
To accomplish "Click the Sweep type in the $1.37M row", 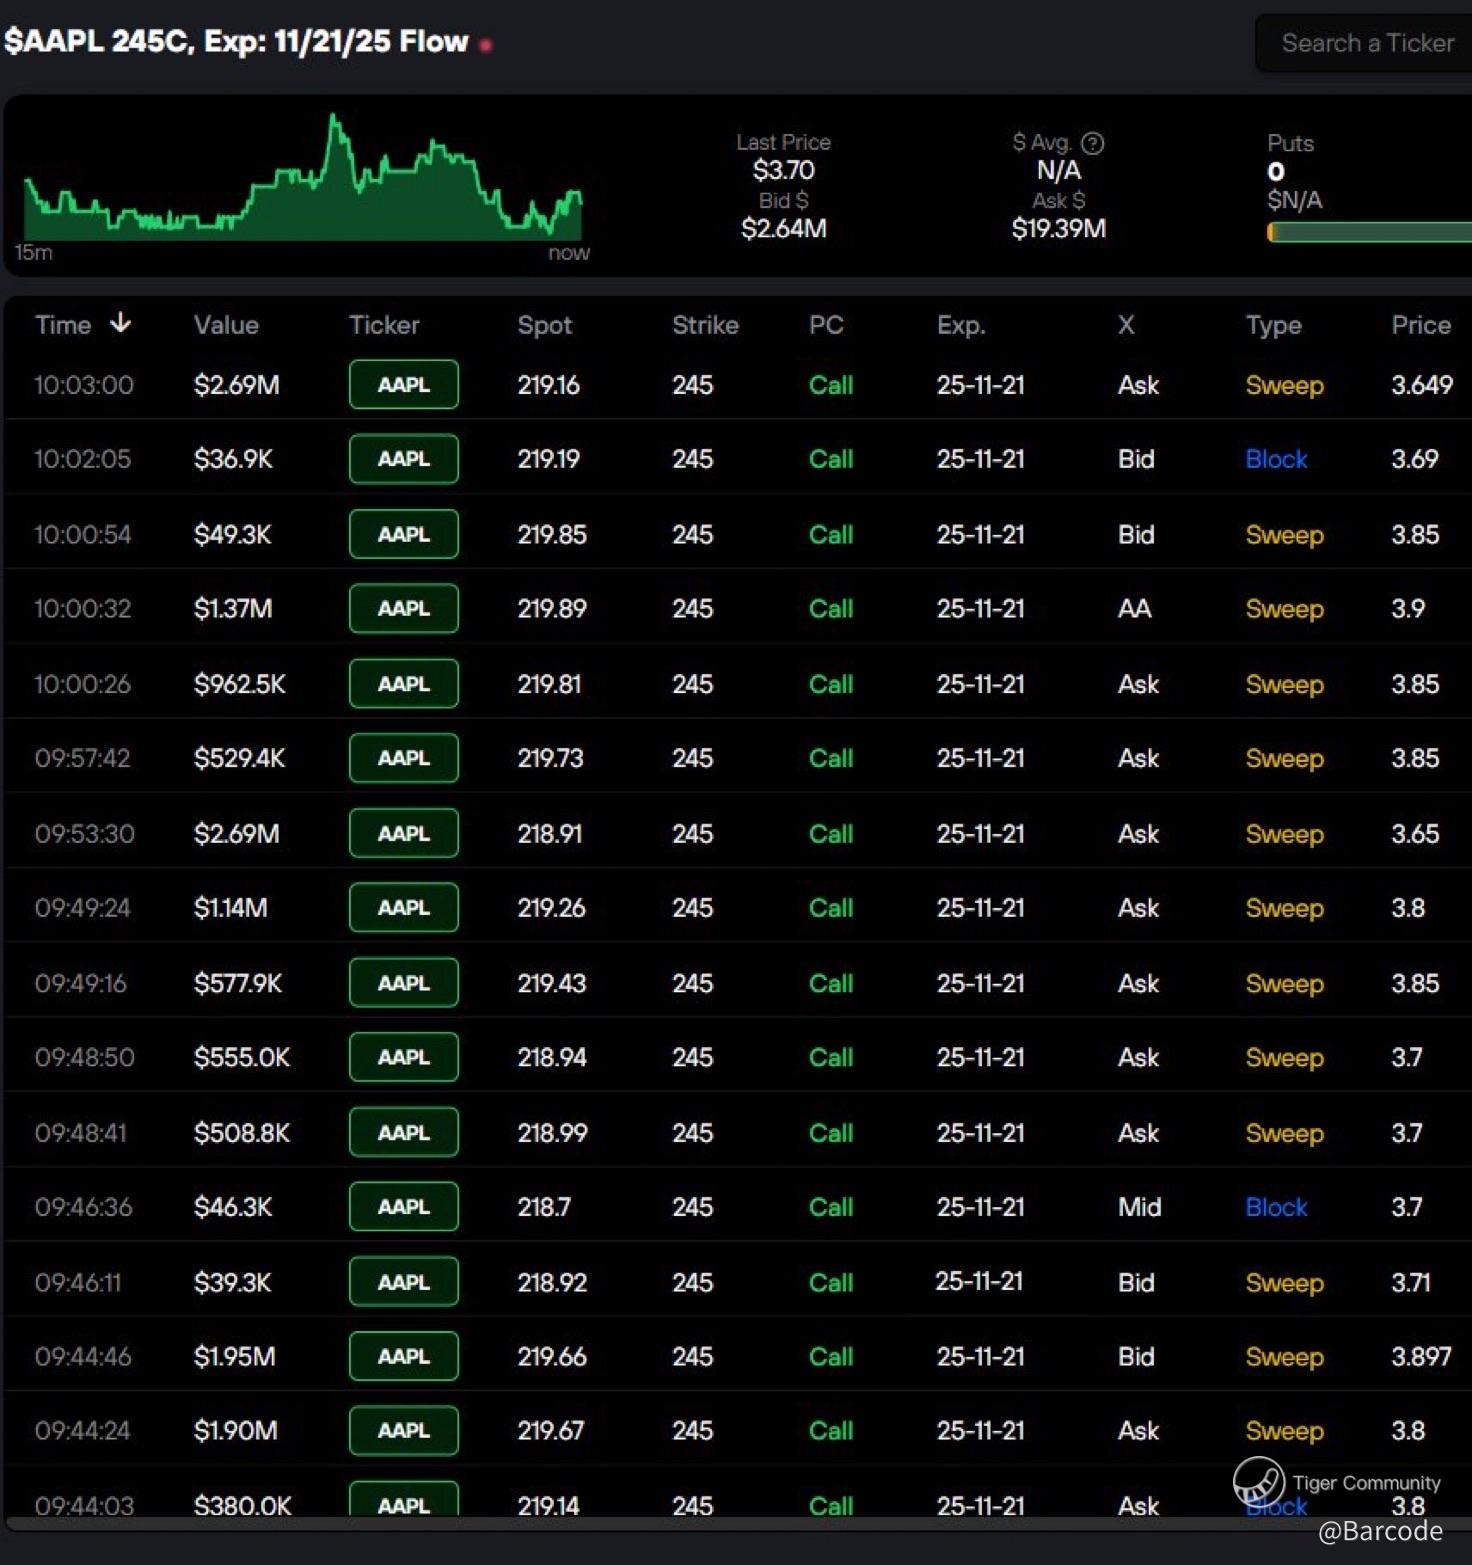I will pyautogui.click(x=1284, y=609).
